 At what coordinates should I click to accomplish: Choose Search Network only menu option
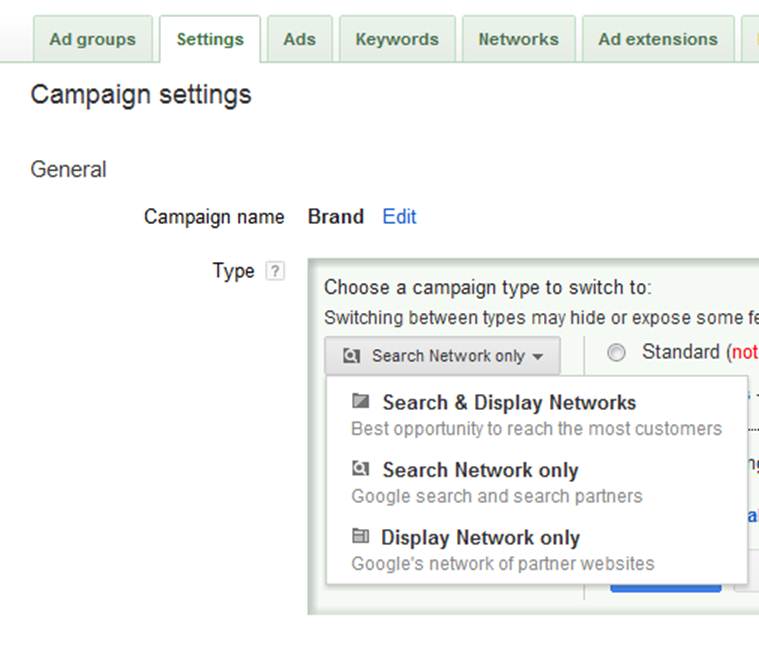pyautogui.click(x=537, y=483)
